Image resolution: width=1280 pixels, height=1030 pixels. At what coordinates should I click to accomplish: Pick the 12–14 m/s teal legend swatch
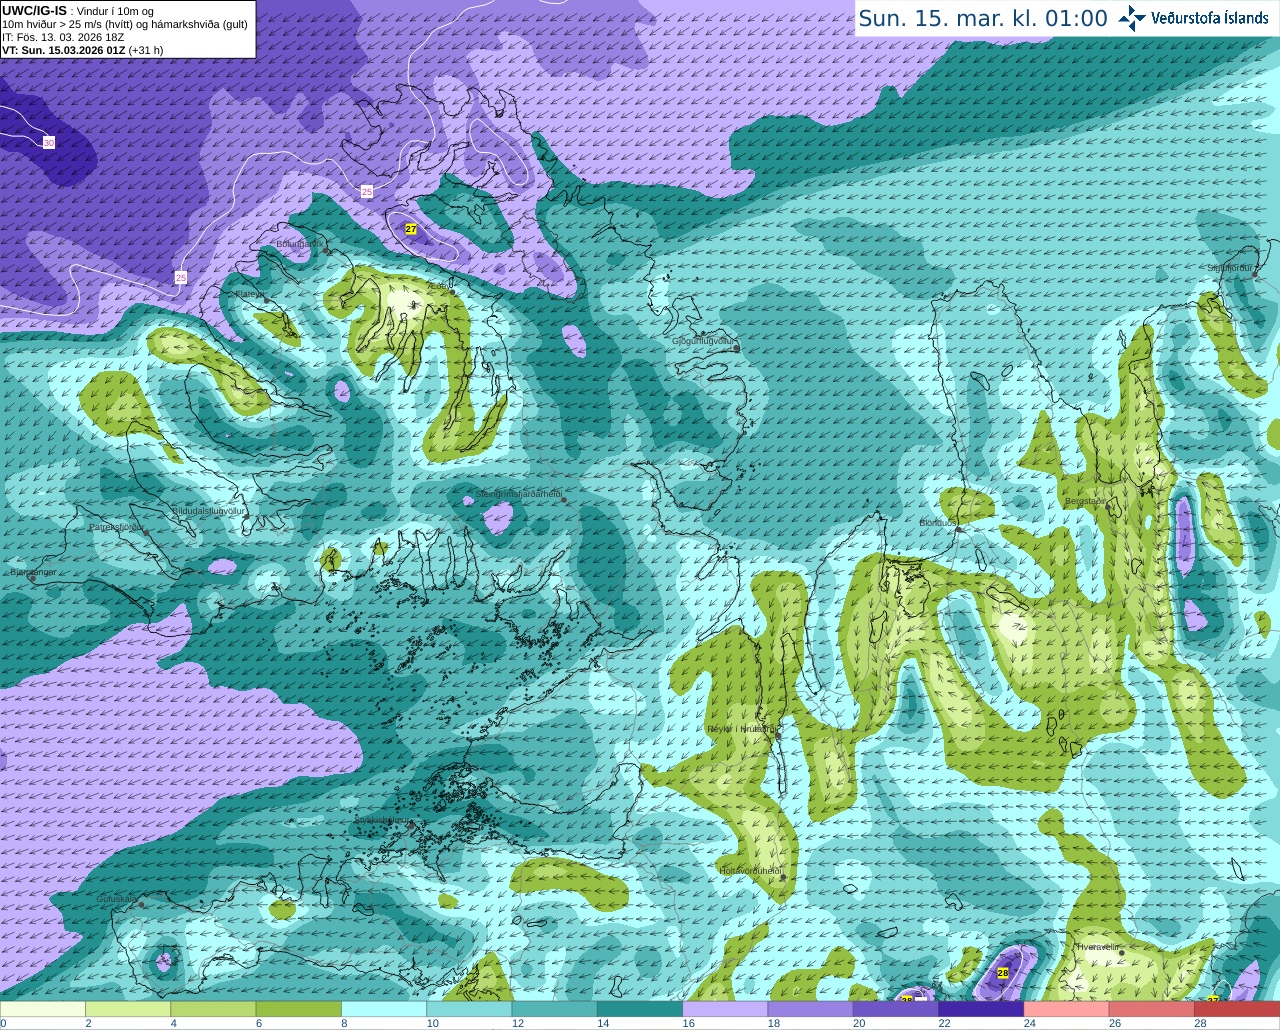555,1009
